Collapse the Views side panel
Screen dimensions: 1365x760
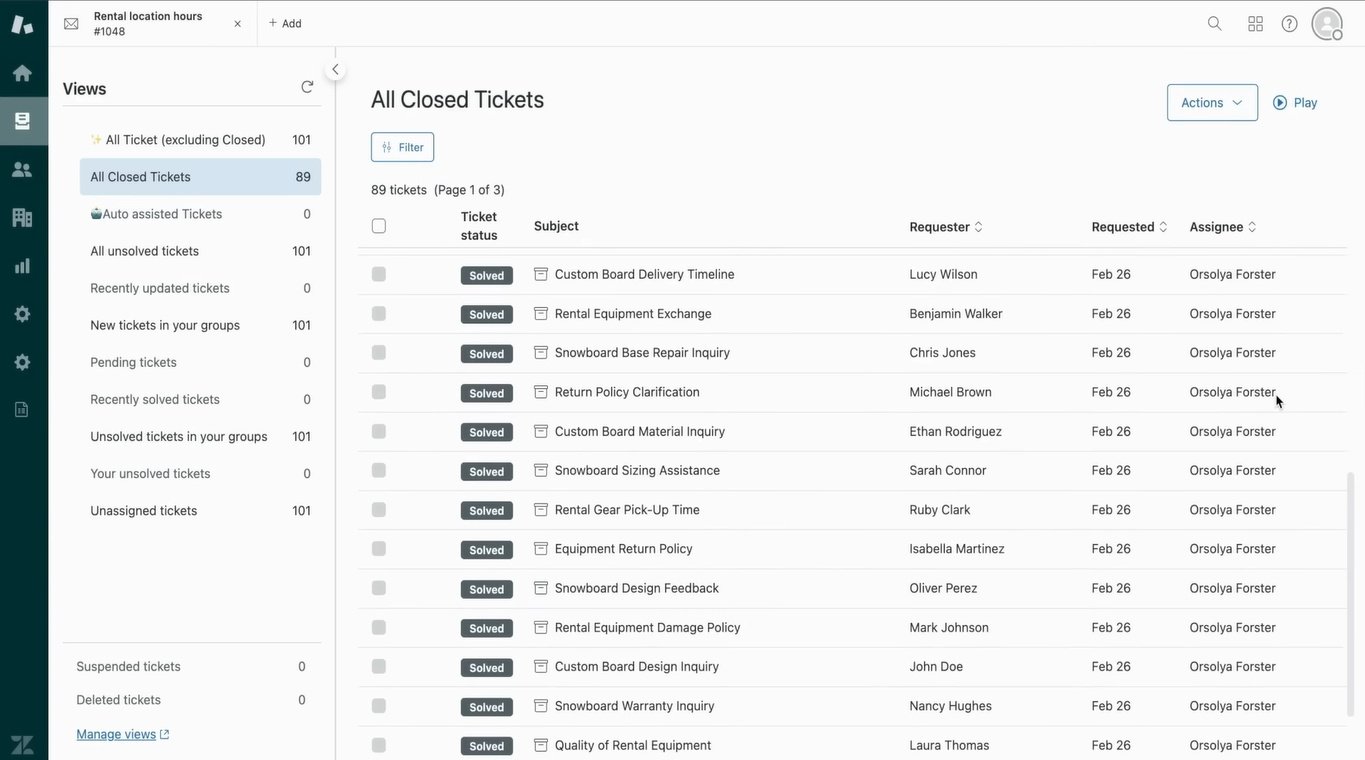point(336,70)
